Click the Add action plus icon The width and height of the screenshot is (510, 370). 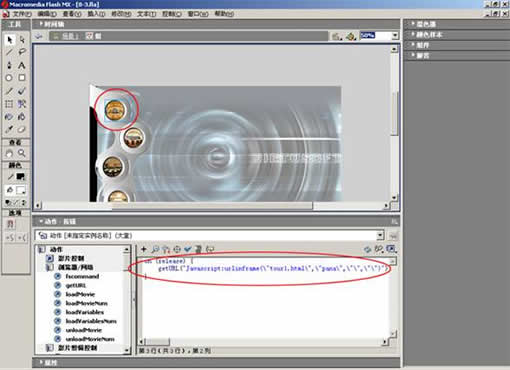pos(144,249)
